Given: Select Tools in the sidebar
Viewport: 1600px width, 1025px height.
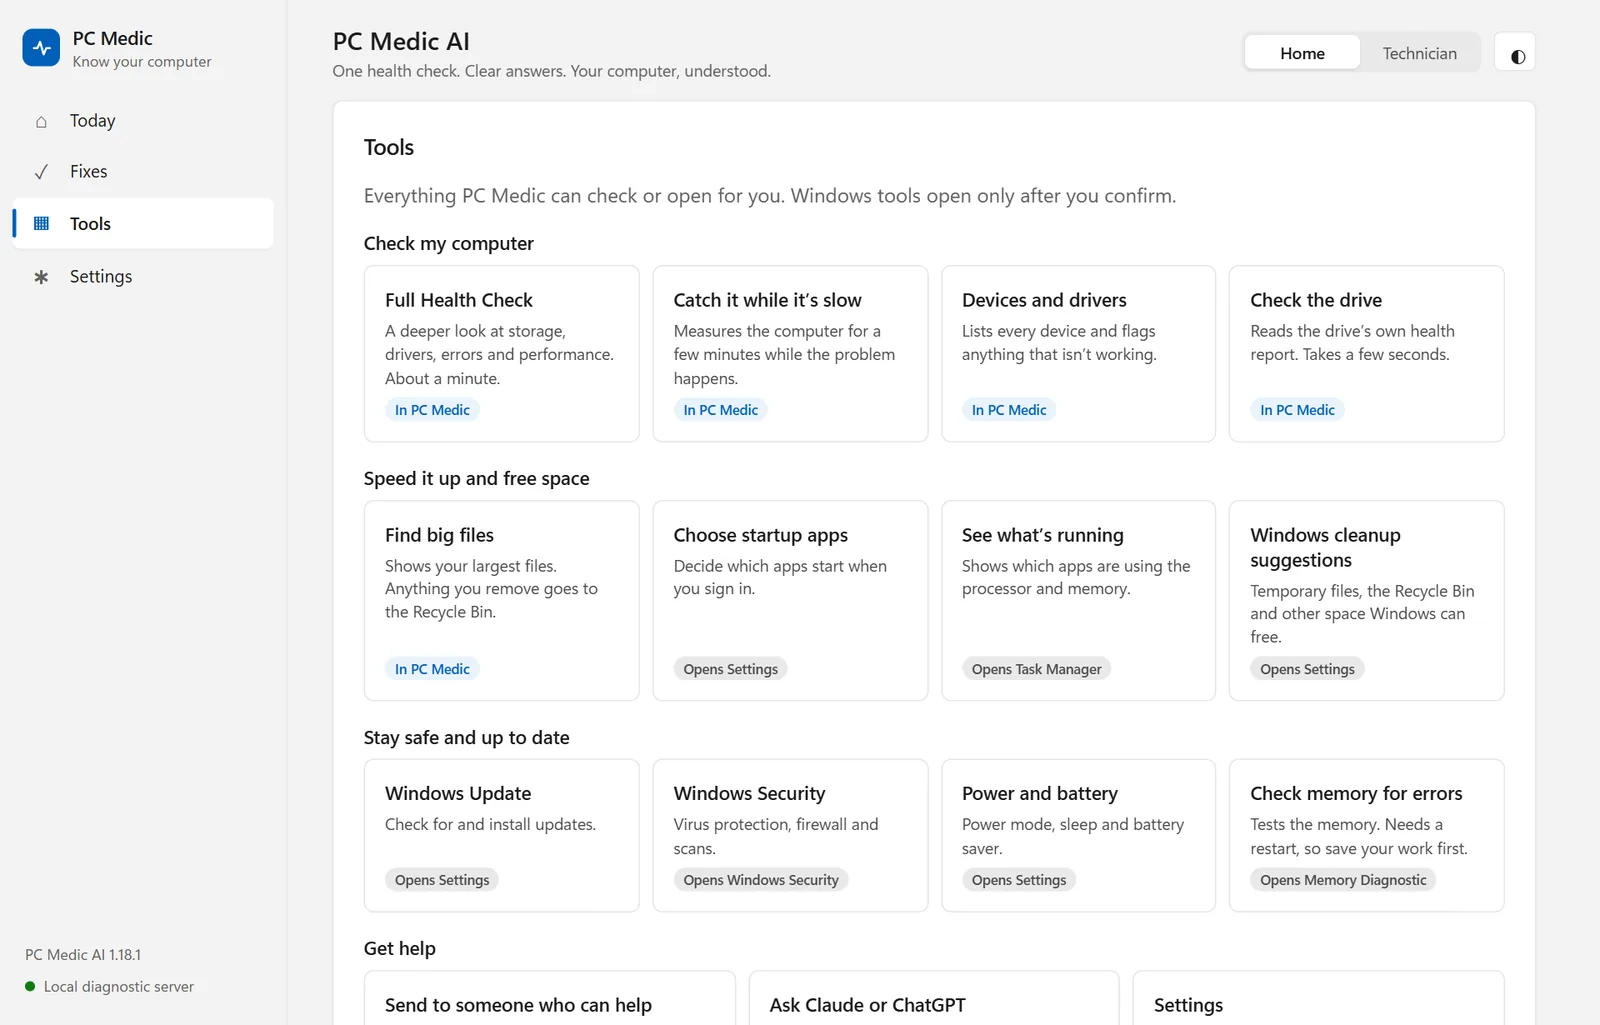Looking at the screenshot, I should pos(143,223).
